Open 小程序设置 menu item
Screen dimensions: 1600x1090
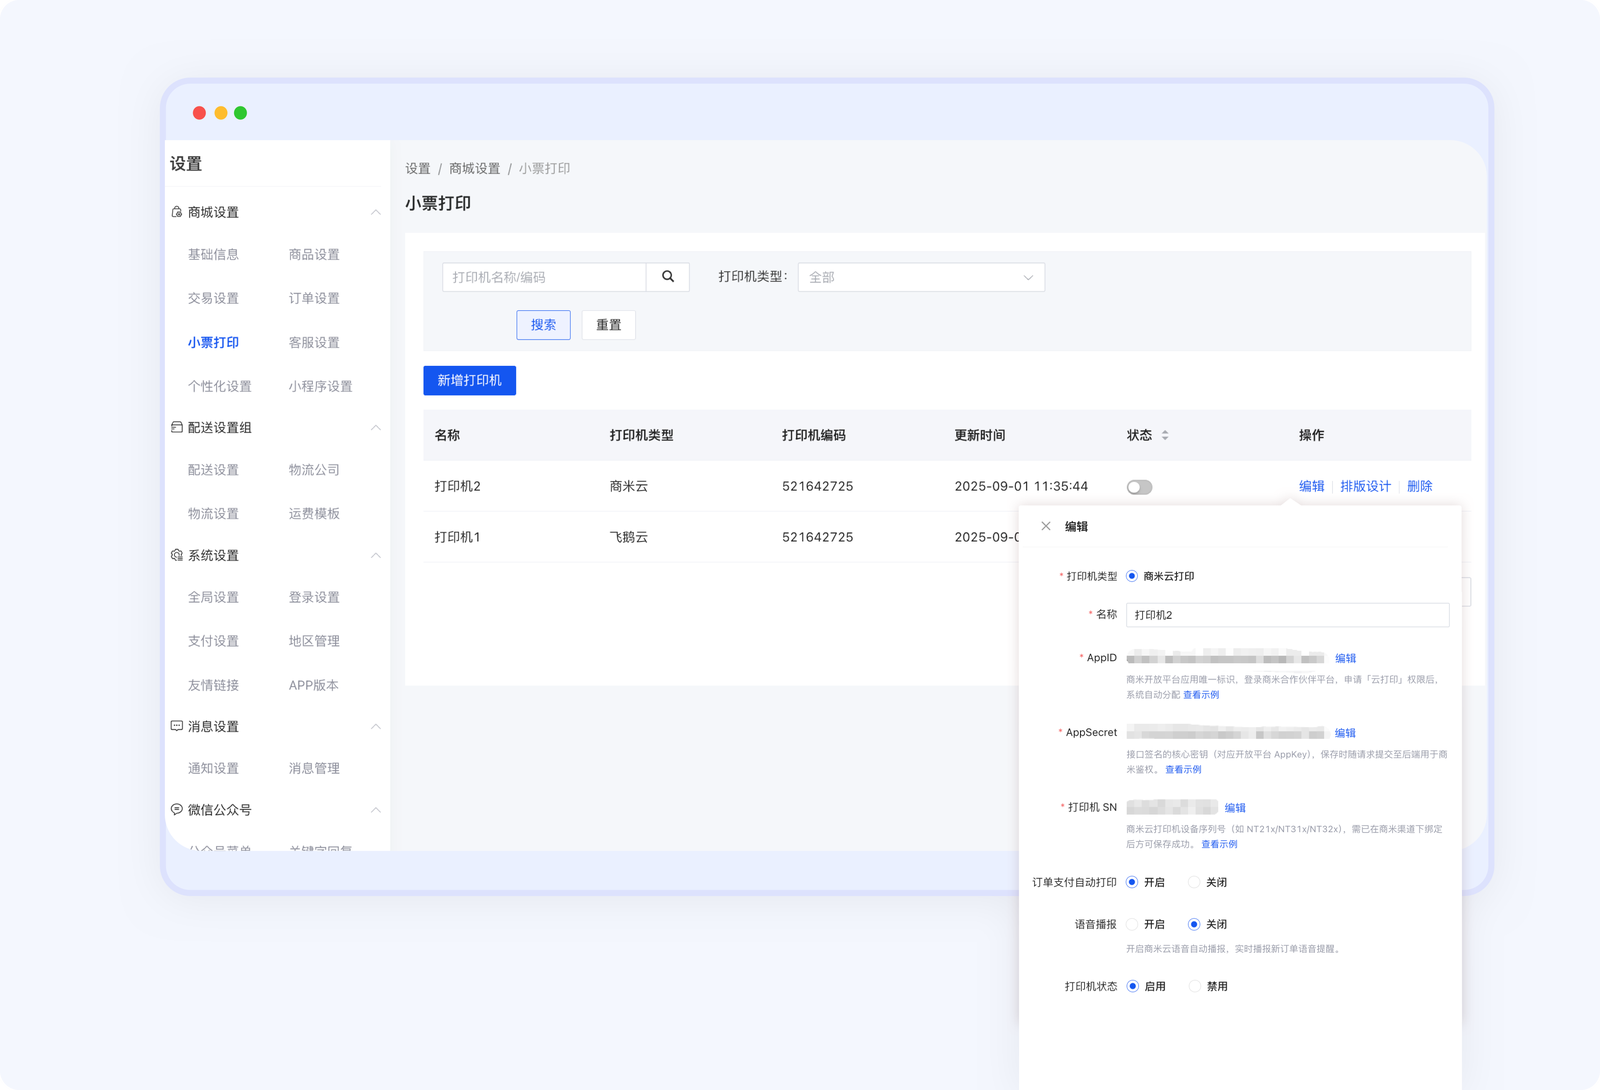point(320,386)
